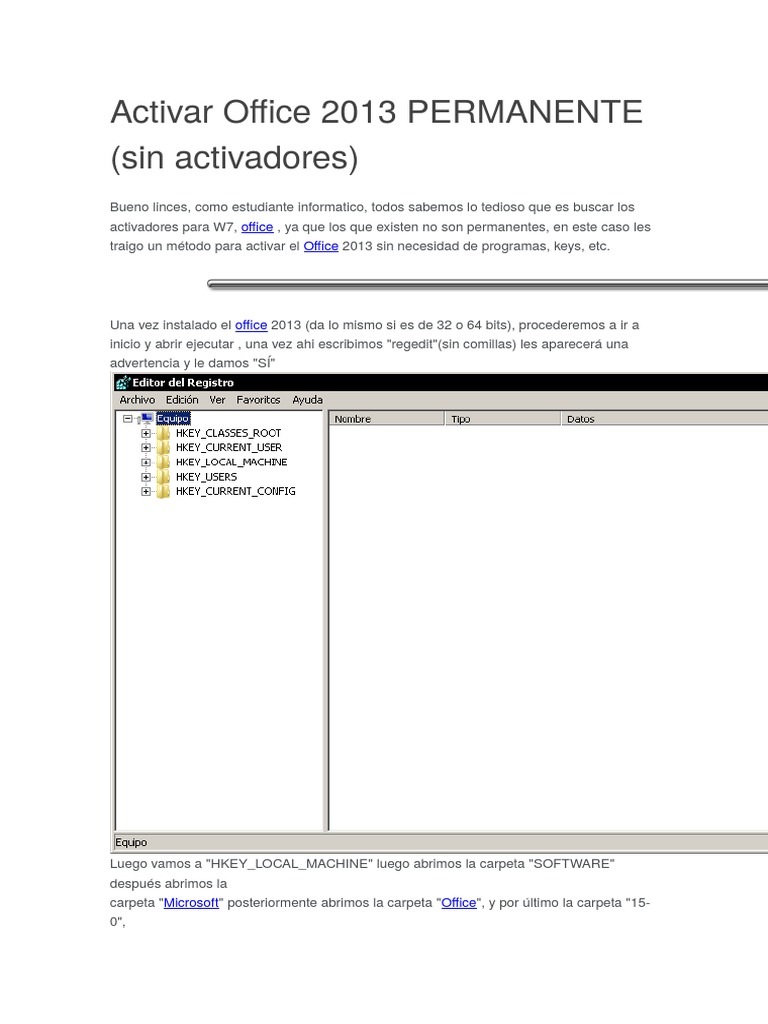The width and height of the screenshot is (768, 1024).
Task: Select HKEY_CURRENT_CONFIG key label
Action: coord(236,491)
